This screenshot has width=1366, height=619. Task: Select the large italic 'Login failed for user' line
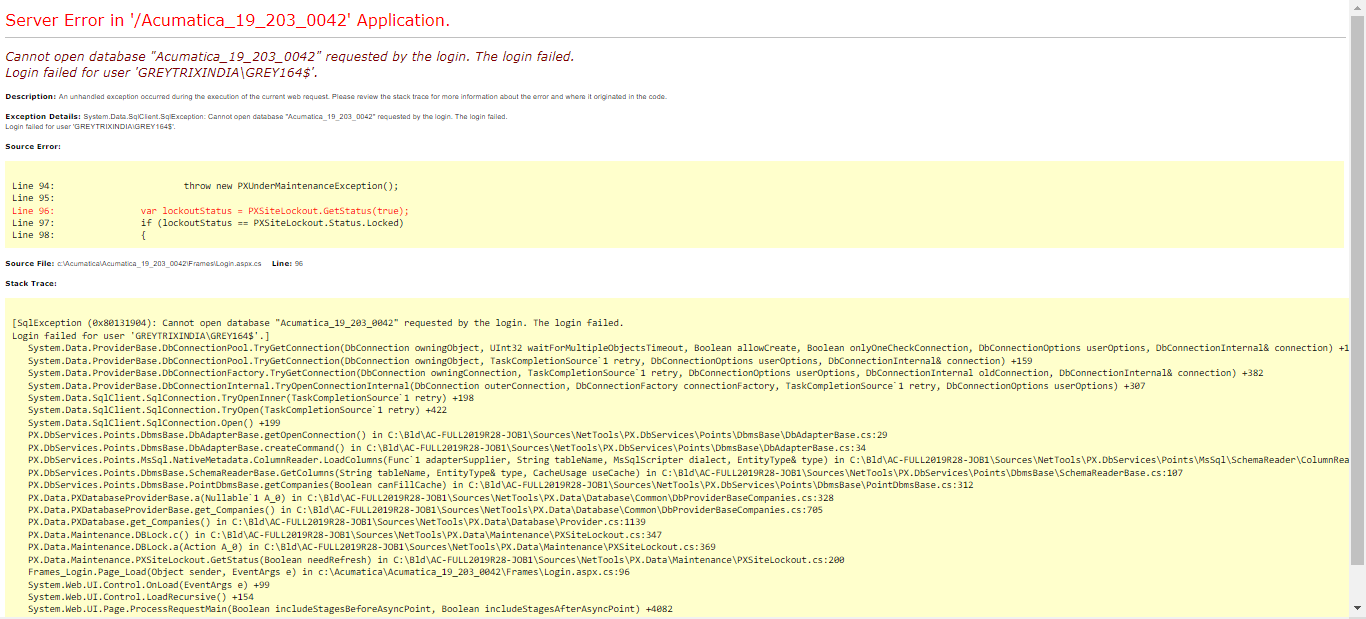point(162,72)
